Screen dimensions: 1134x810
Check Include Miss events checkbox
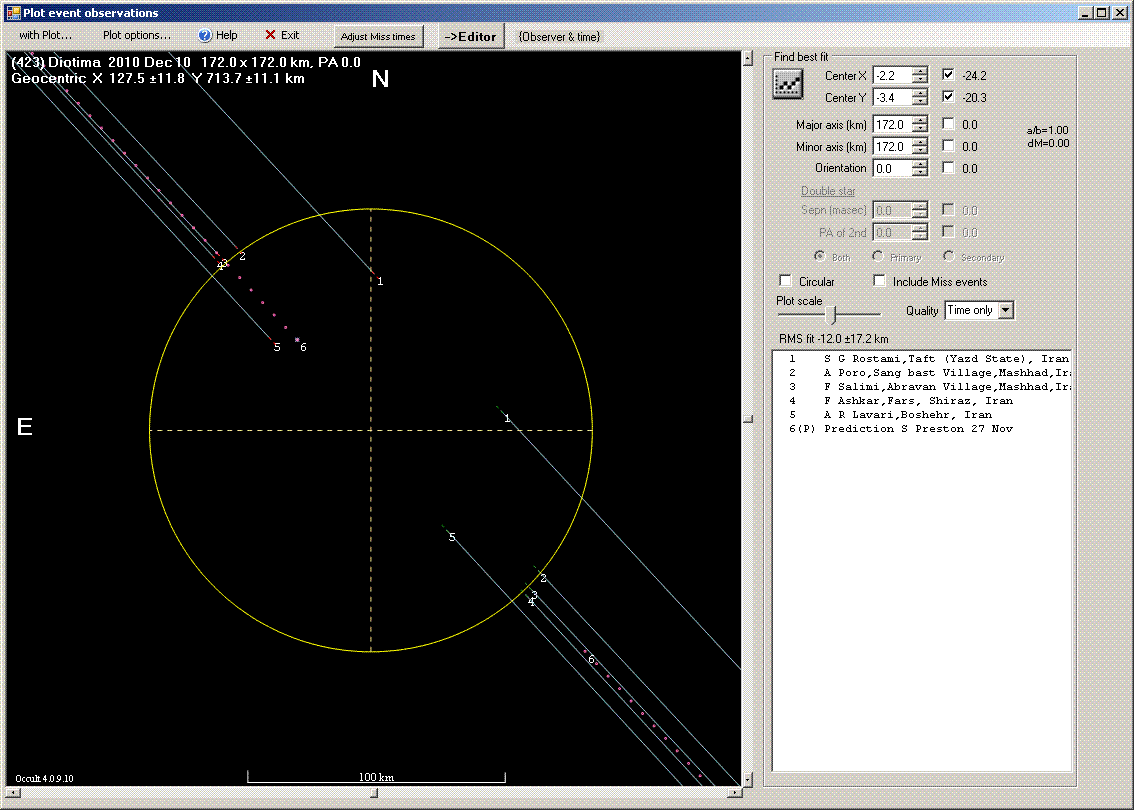(879, 281)
